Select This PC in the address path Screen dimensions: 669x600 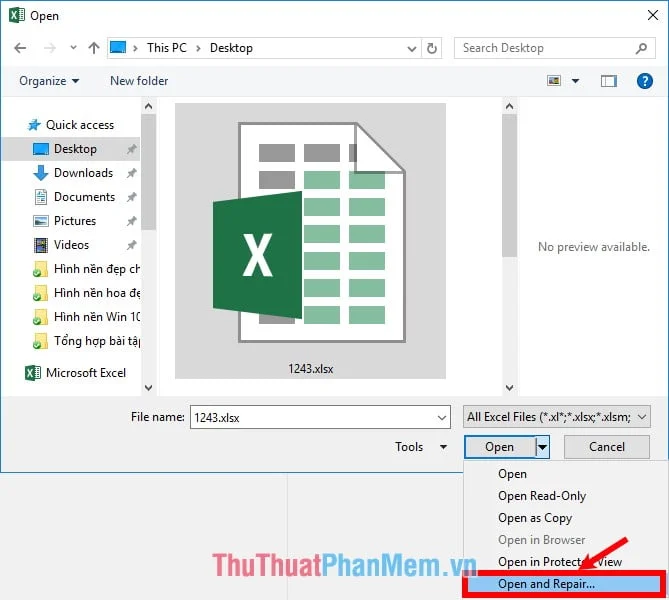point(167,48)
